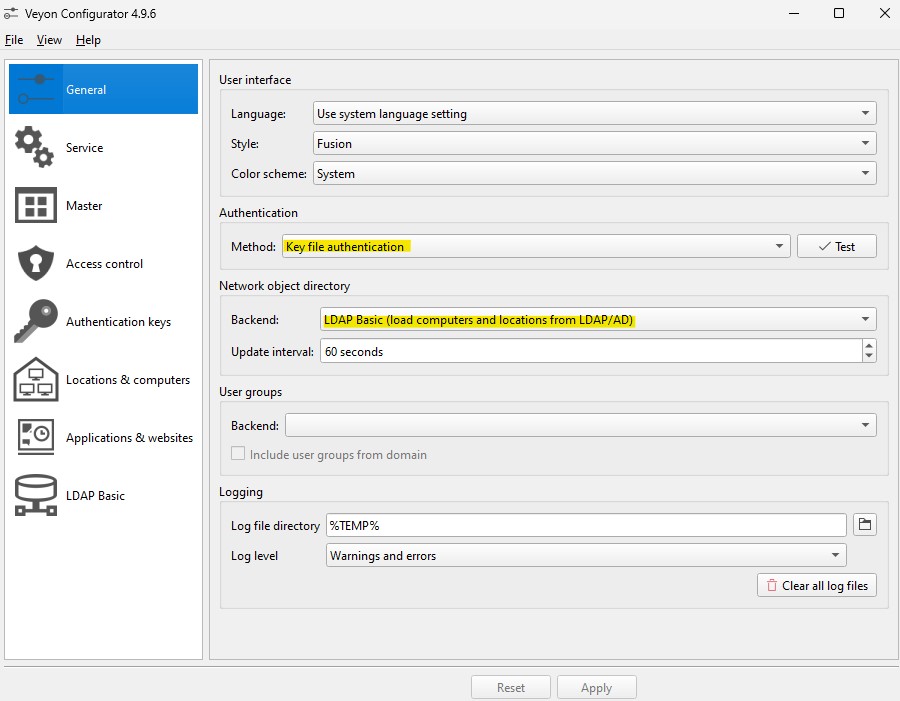Image resolution: width=900 pixels, height=701 pixels.
Task: Open the Help menu
Action: 88,40
